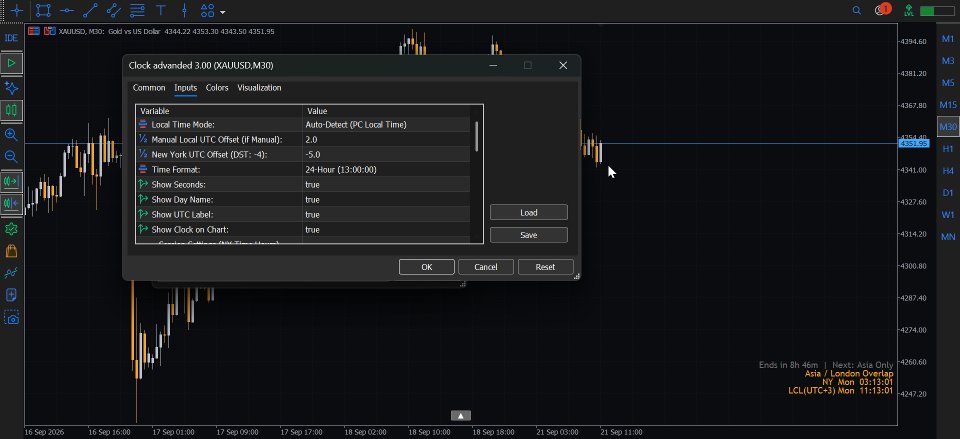
Task: Open the signals line chart icon
Action: pos(11,273)
